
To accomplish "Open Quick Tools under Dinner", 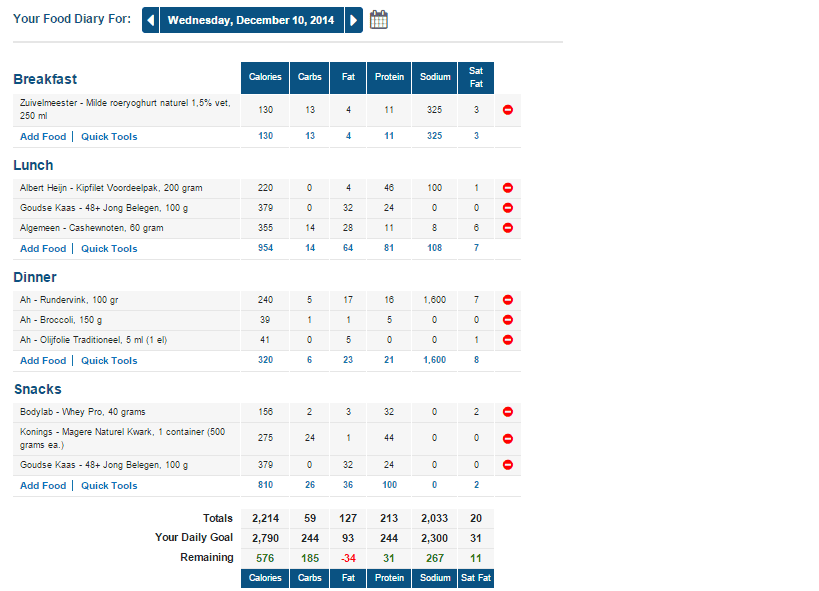I will (x=109, y=361).
